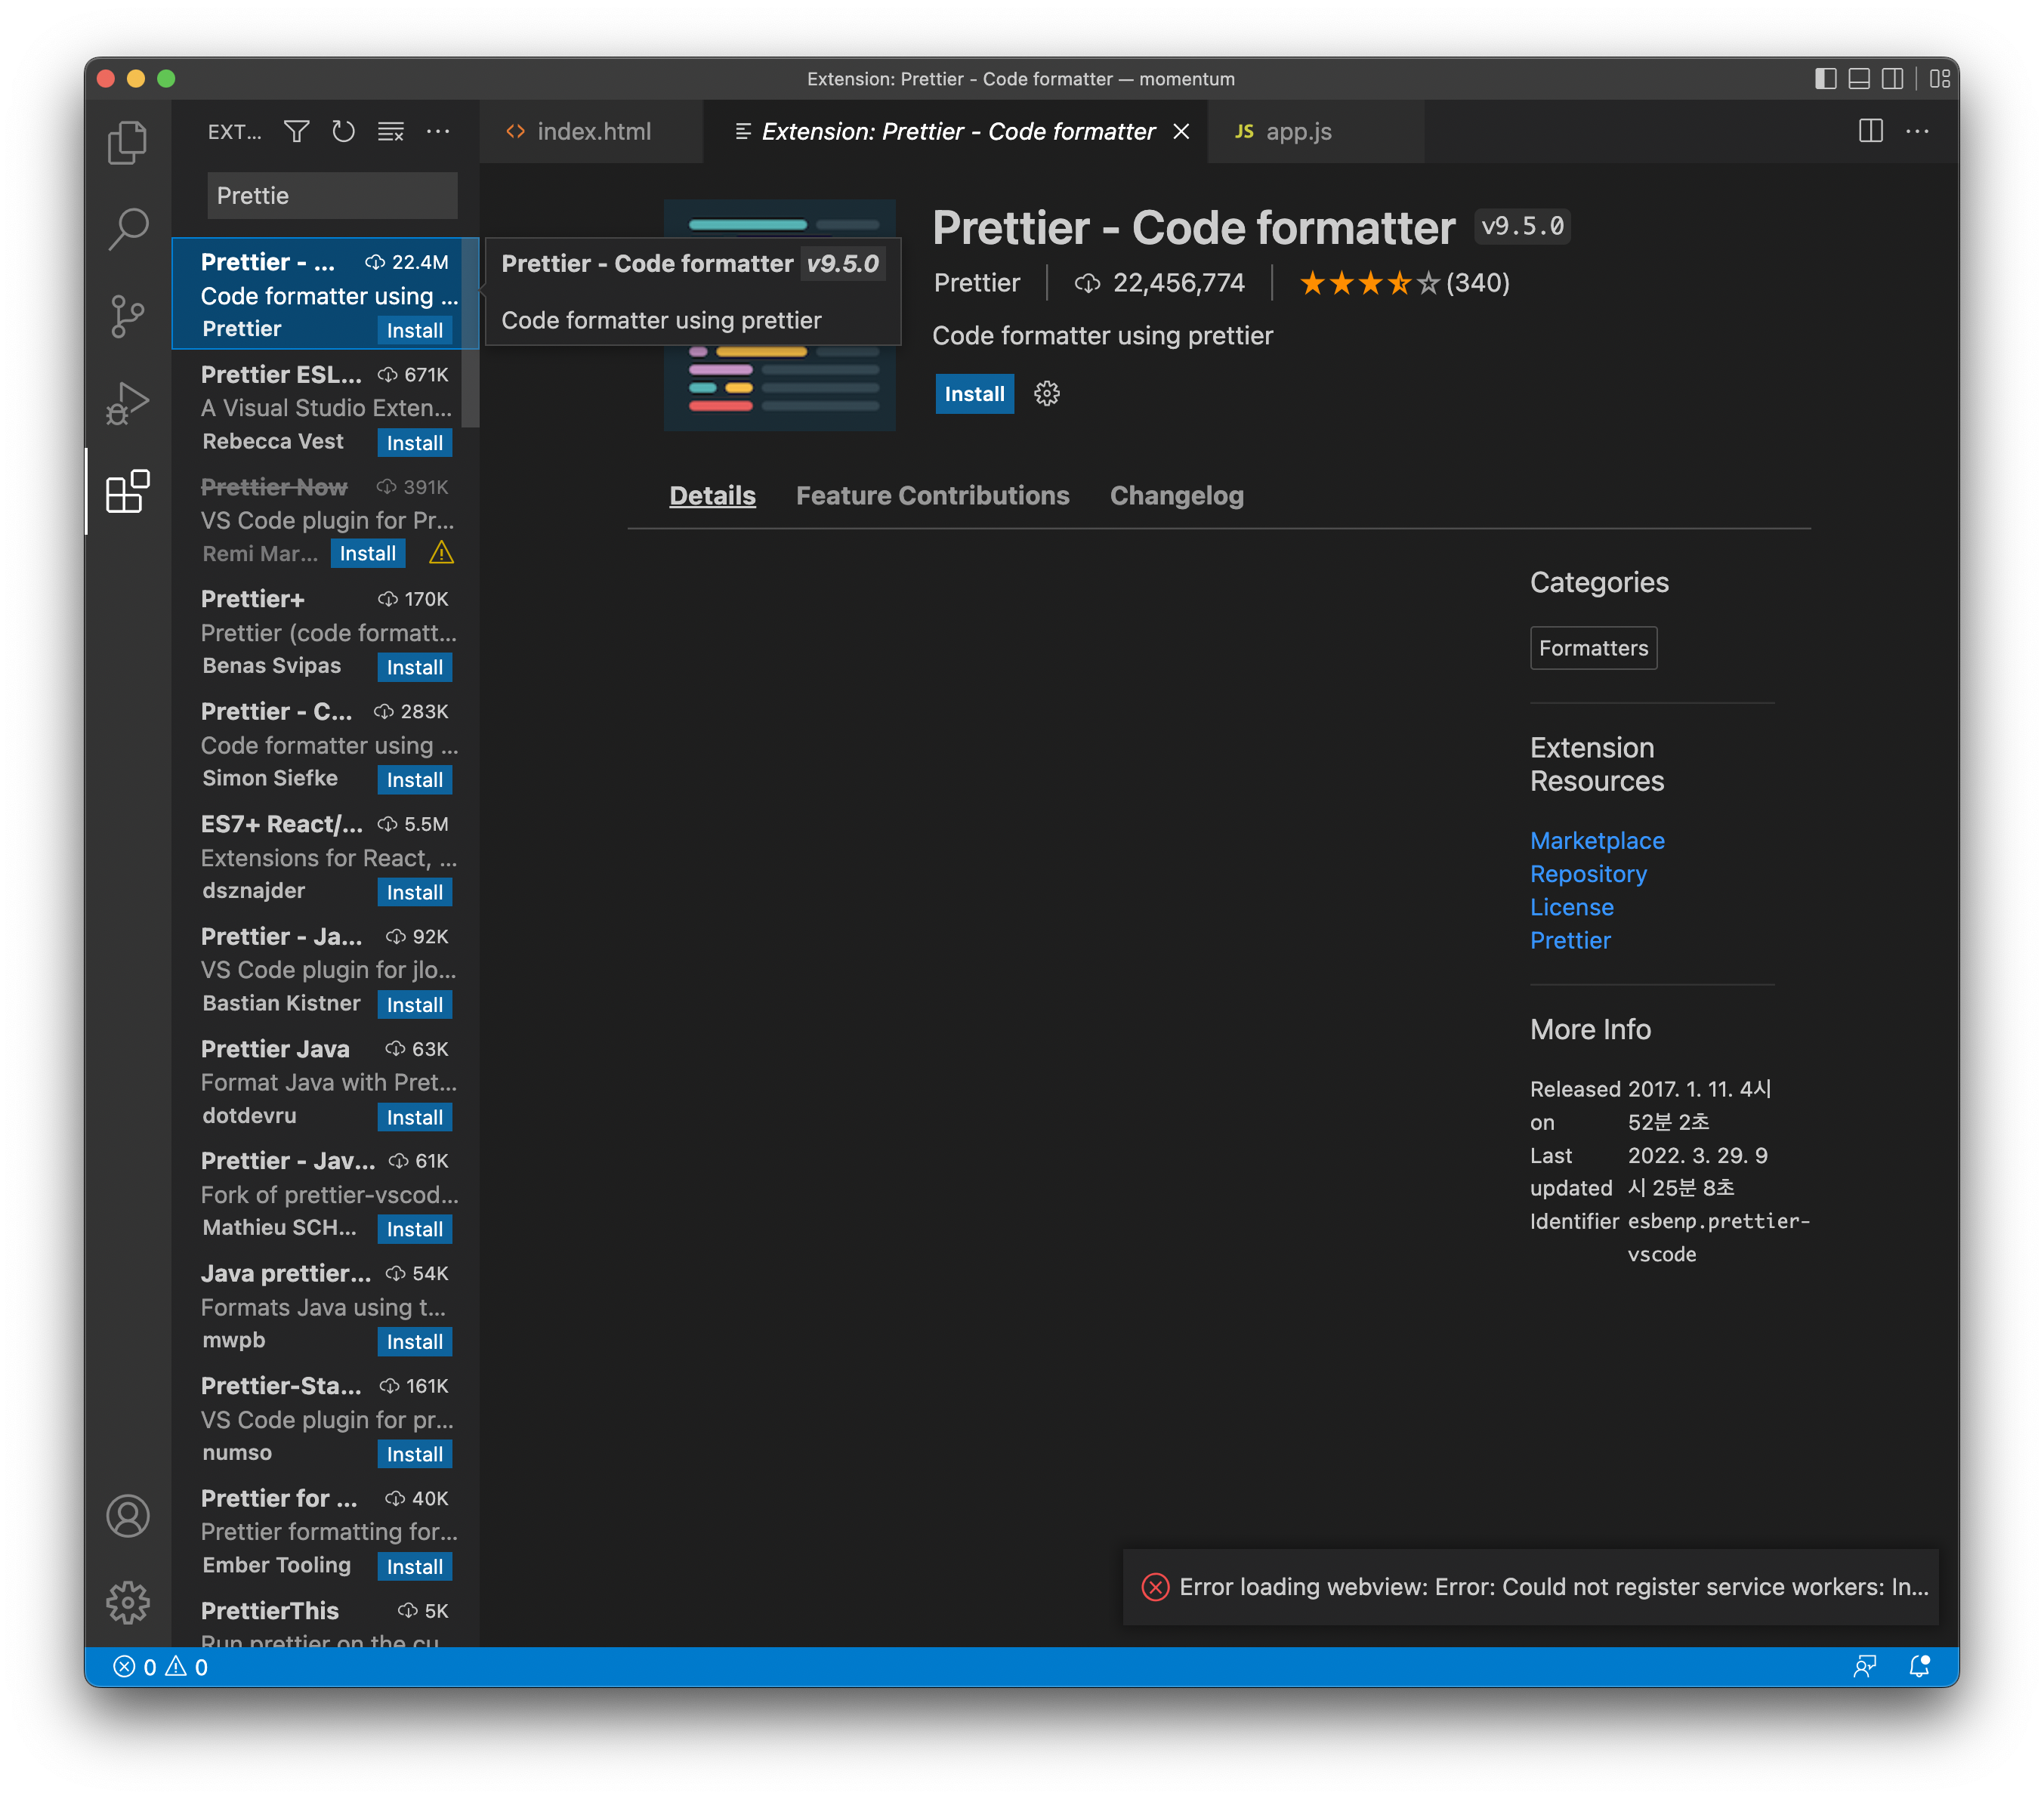Click the notifications bell in status bar
Viewport: 2044px width, 1799px height.
pyautogui.click(x=1918, y=1666)
